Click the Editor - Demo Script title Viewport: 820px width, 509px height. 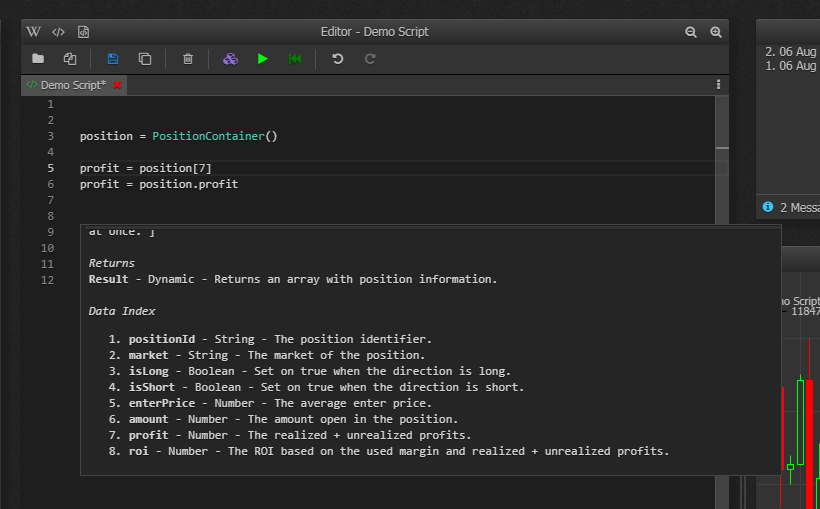(374, 32)
